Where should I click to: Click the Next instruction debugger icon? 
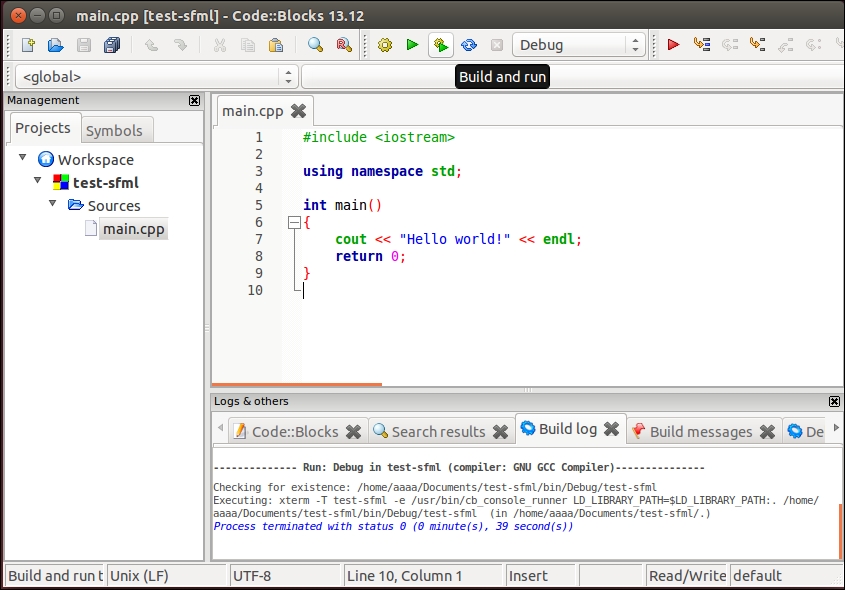click(813, 45)
